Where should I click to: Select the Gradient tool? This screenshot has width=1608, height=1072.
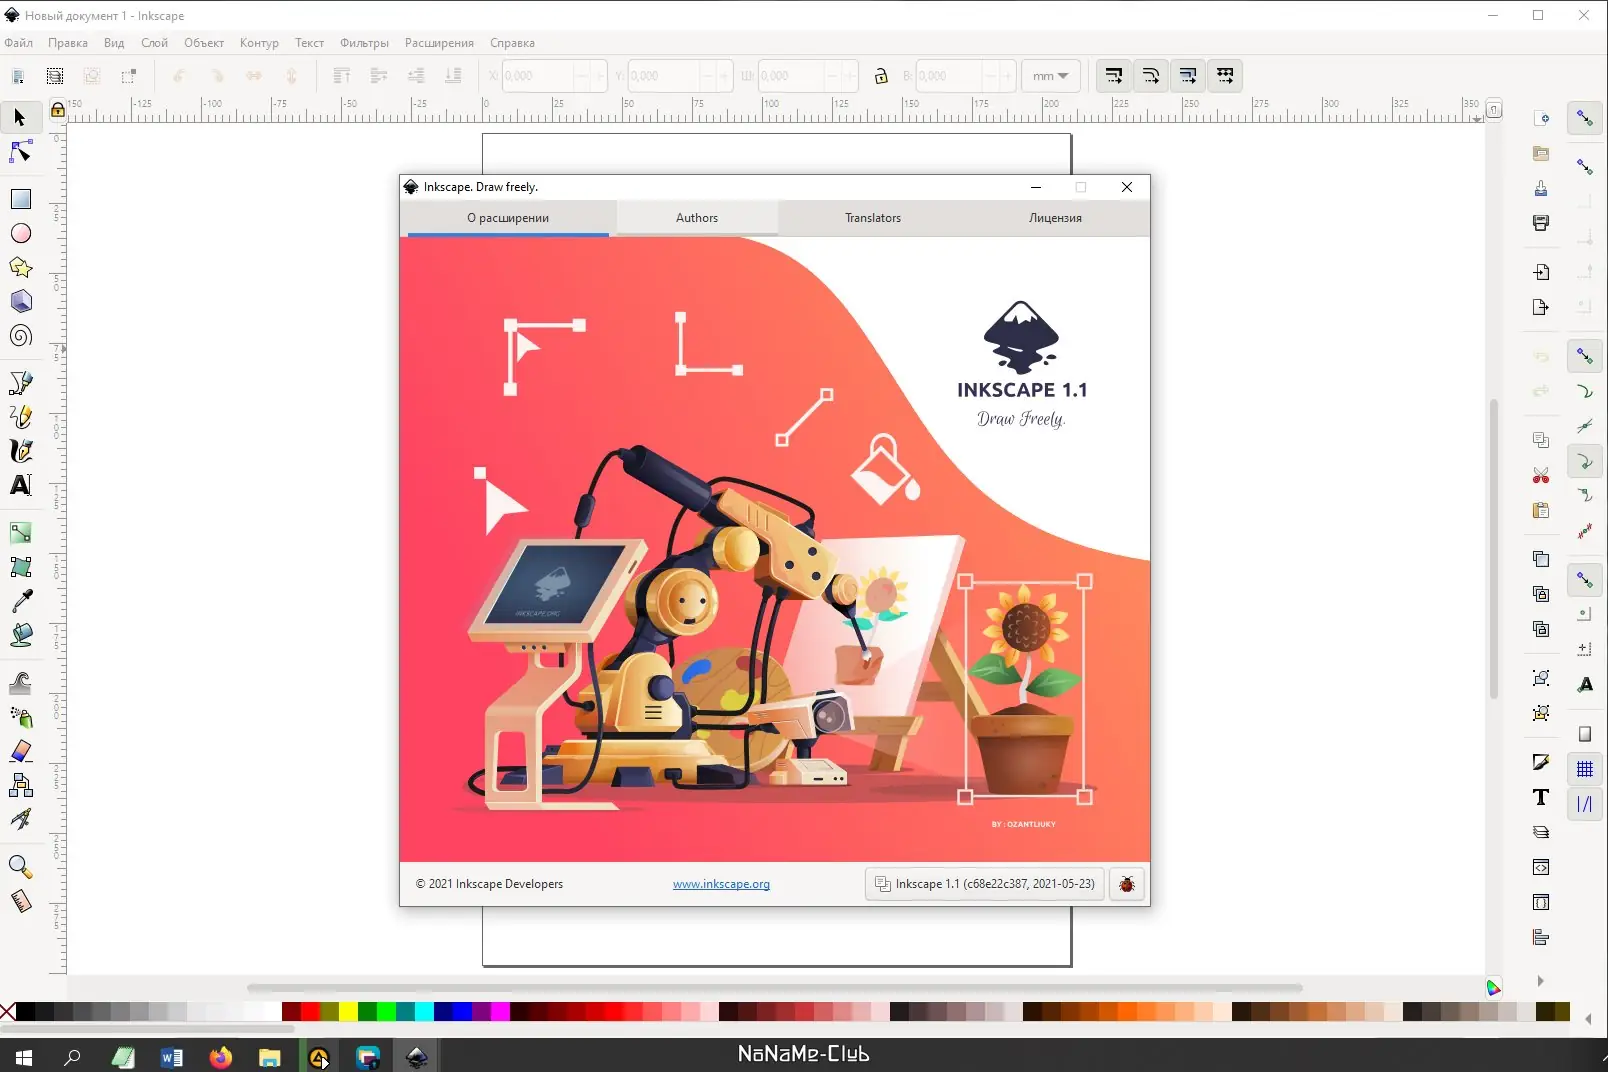20,533
